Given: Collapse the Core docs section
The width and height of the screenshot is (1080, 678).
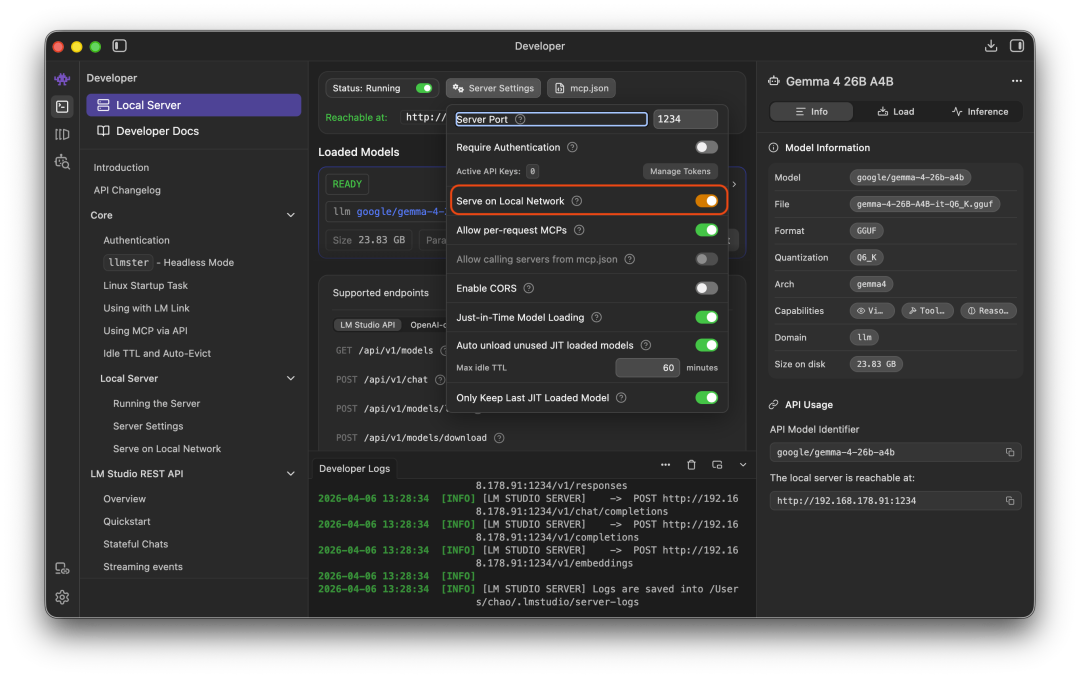Looking at the screenshot, I should click(291, 216).
